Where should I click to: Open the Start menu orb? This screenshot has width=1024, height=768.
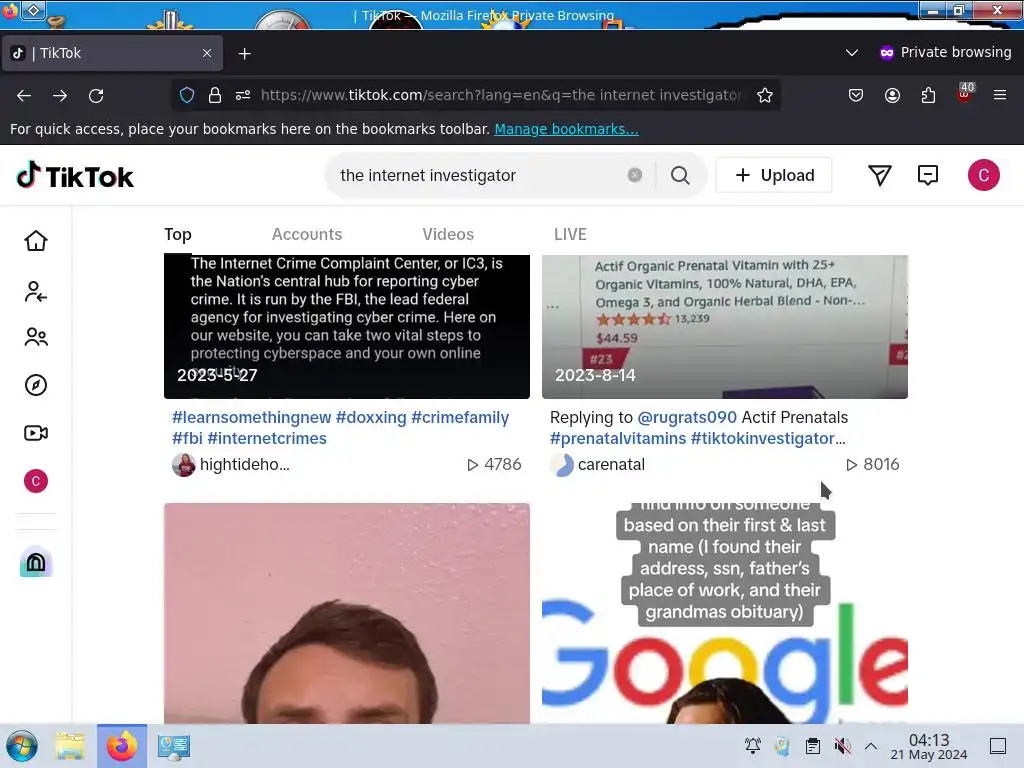(22, 746)
